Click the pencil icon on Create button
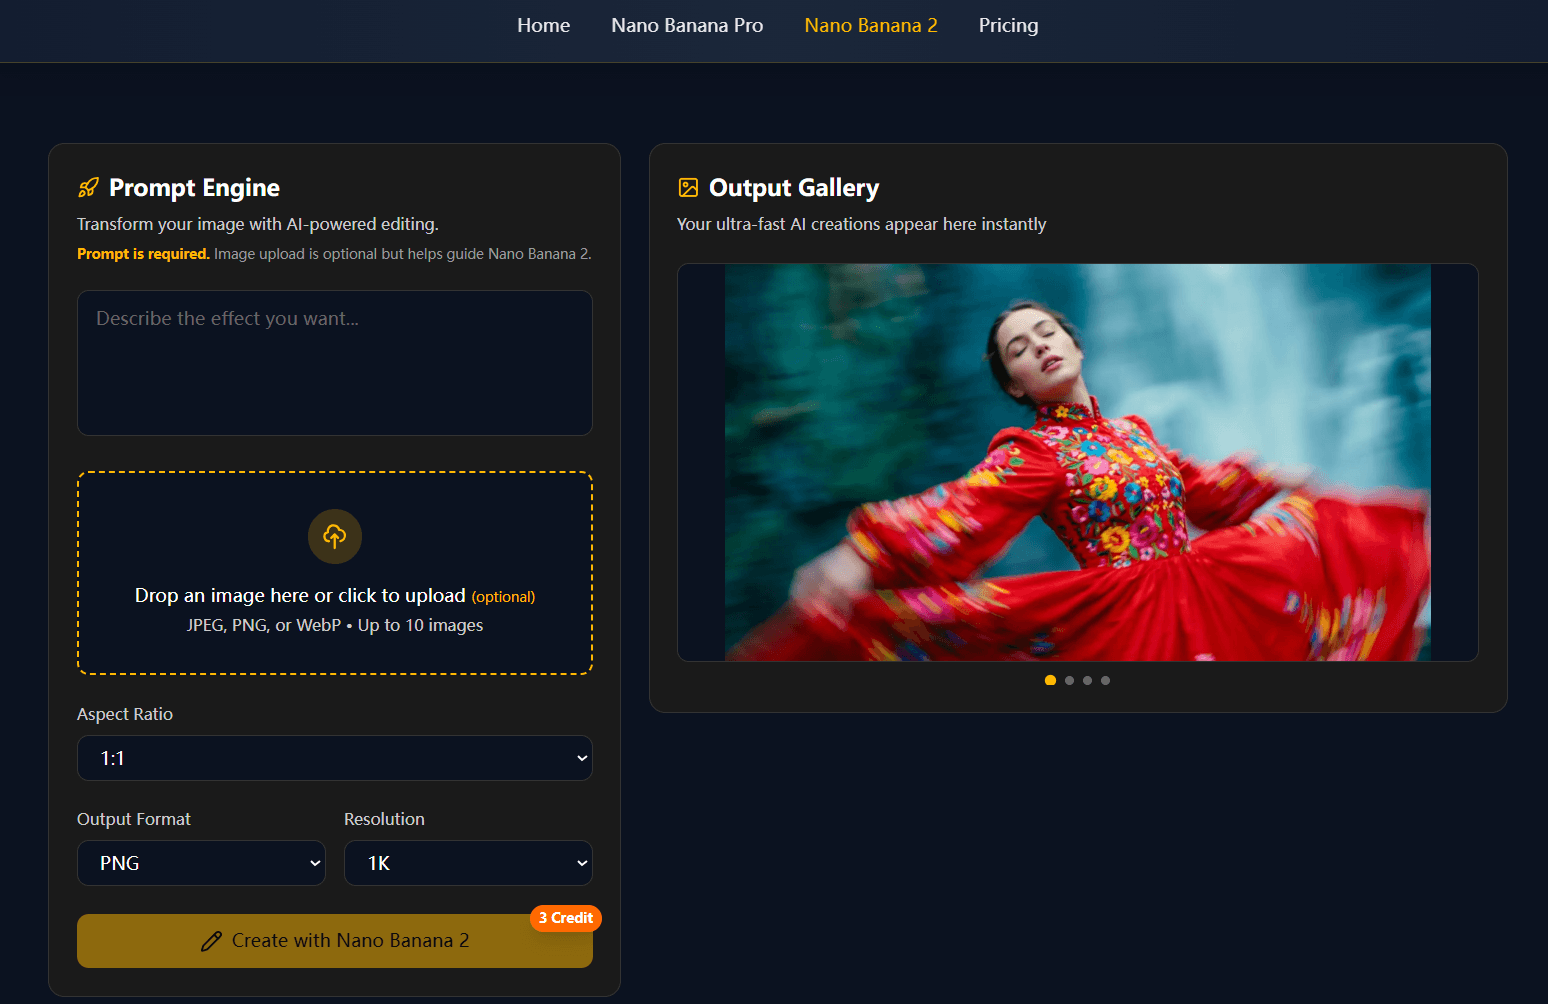 pos(211,941)
